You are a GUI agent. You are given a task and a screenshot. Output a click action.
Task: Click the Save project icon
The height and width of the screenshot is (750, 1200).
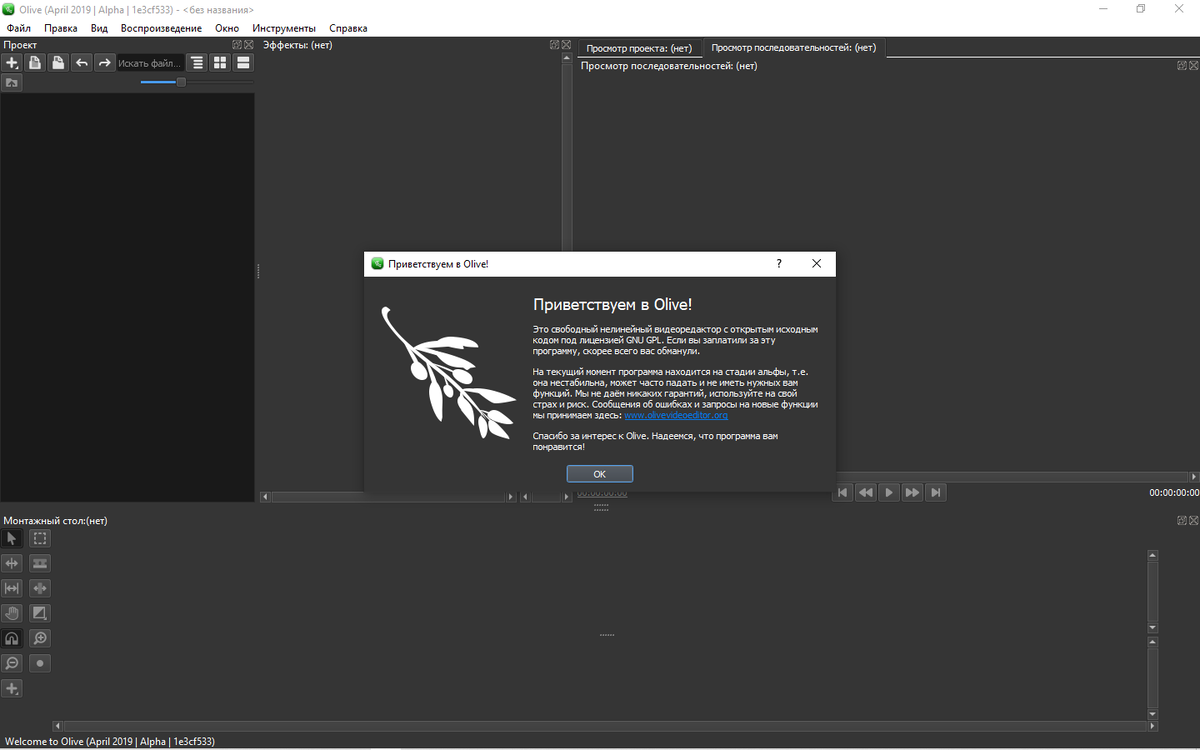58,63
